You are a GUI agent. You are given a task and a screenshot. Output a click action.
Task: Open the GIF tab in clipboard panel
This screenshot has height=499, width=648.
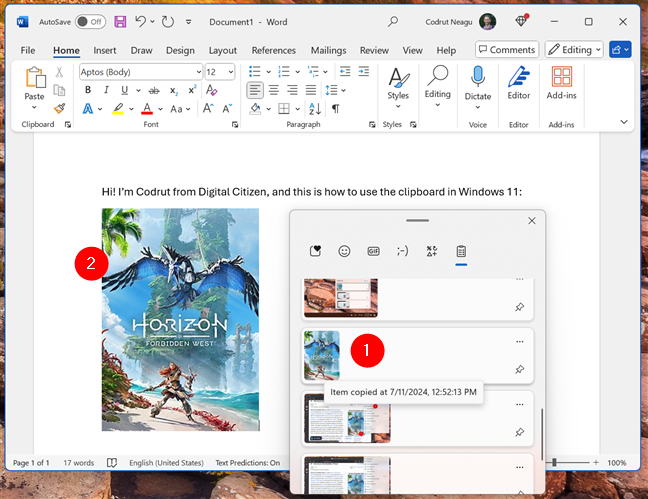(x=373, y=251)
